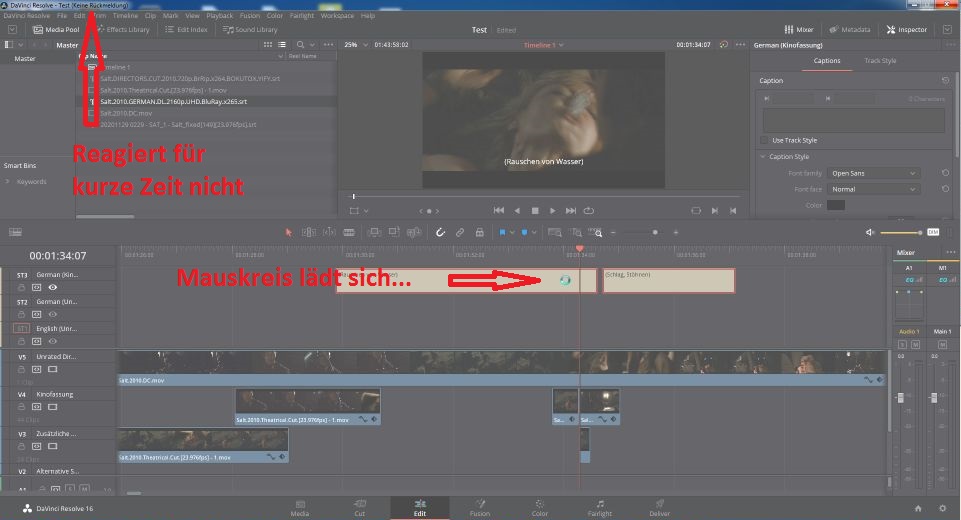Disable the V4 Kinofassung video track

(x=53, y=407)
